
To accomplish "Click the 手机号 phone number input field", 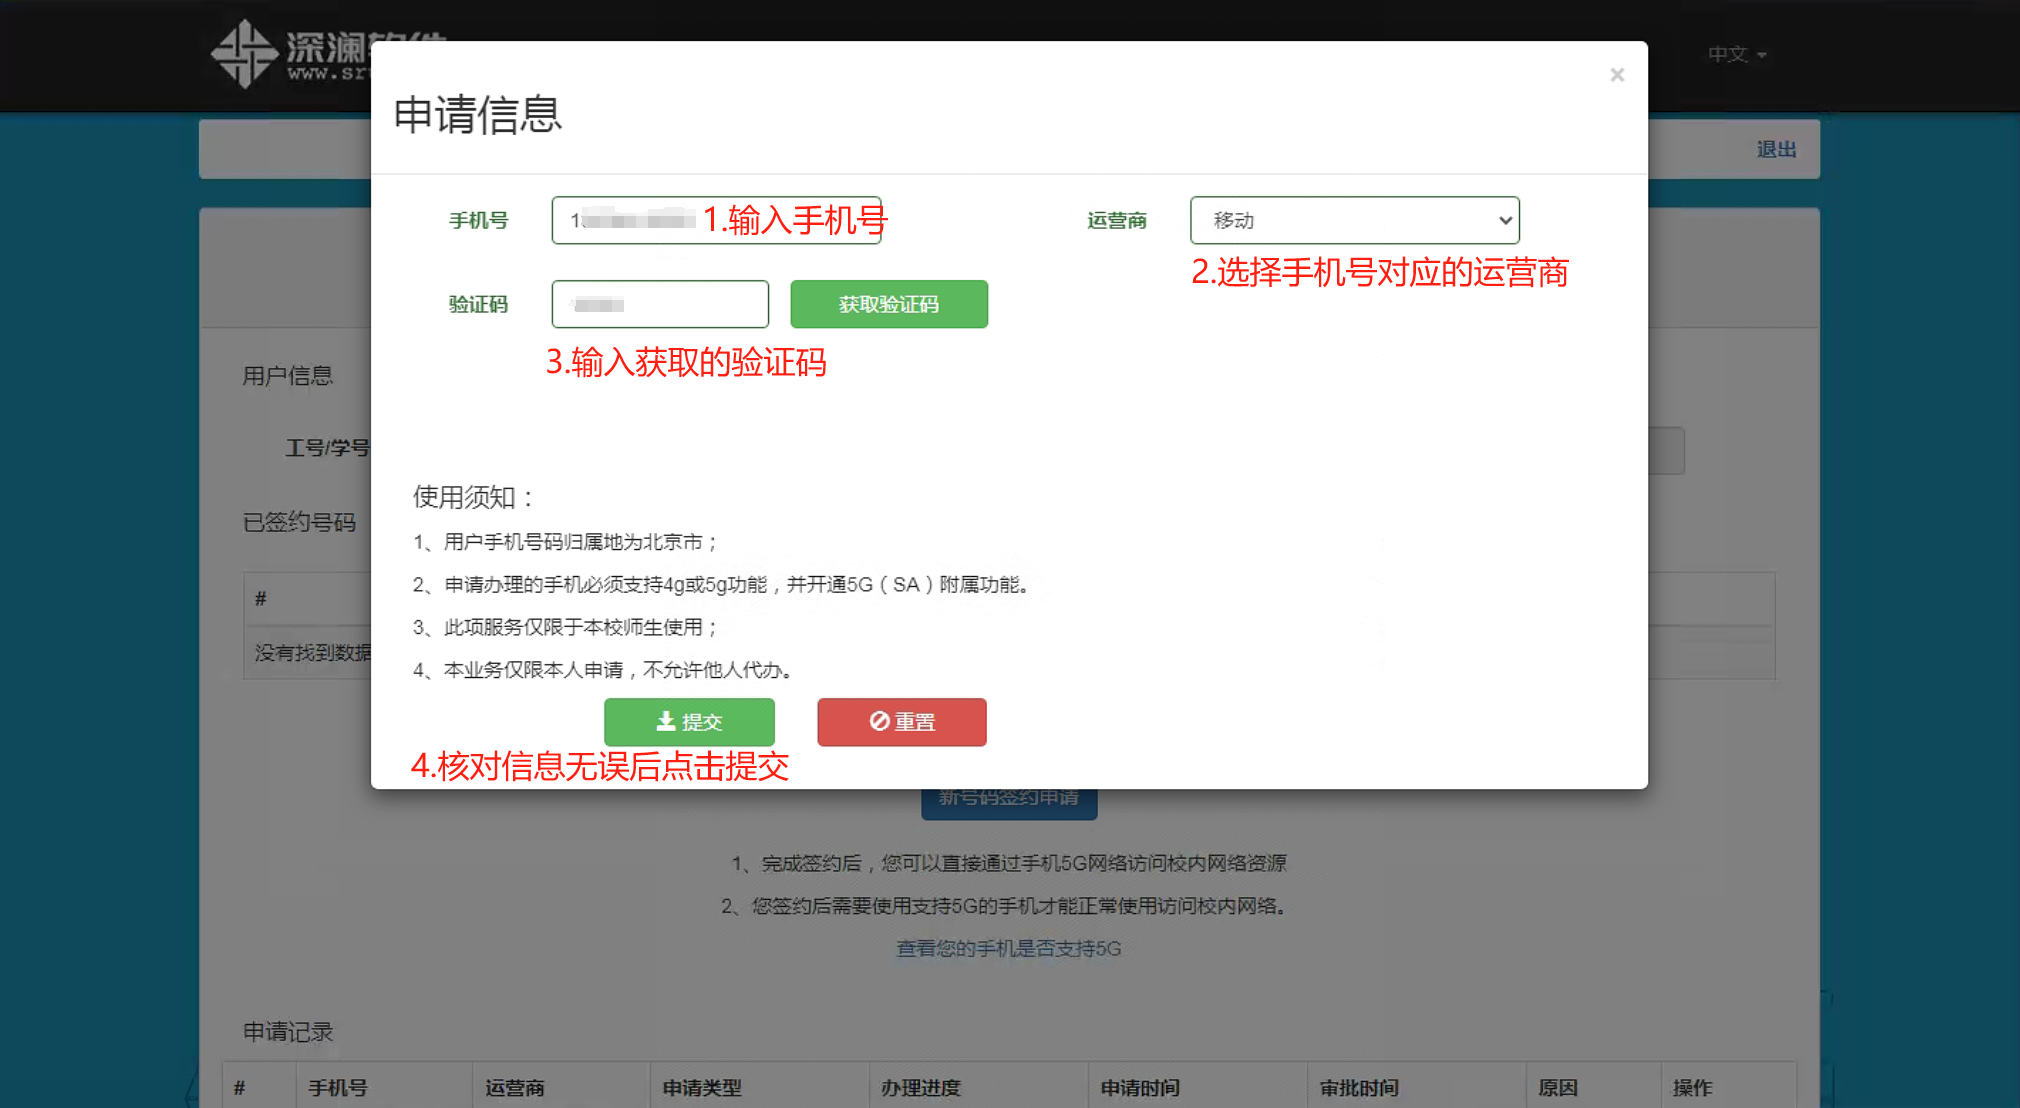I will pyautogui.click(x=715, y=220).
